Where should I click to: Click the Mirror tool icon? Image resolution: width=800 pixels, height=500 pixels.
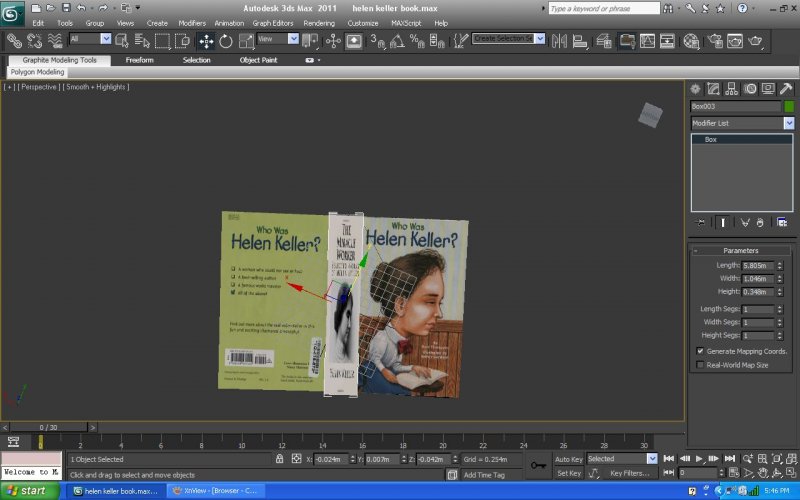tap(559, 41)
